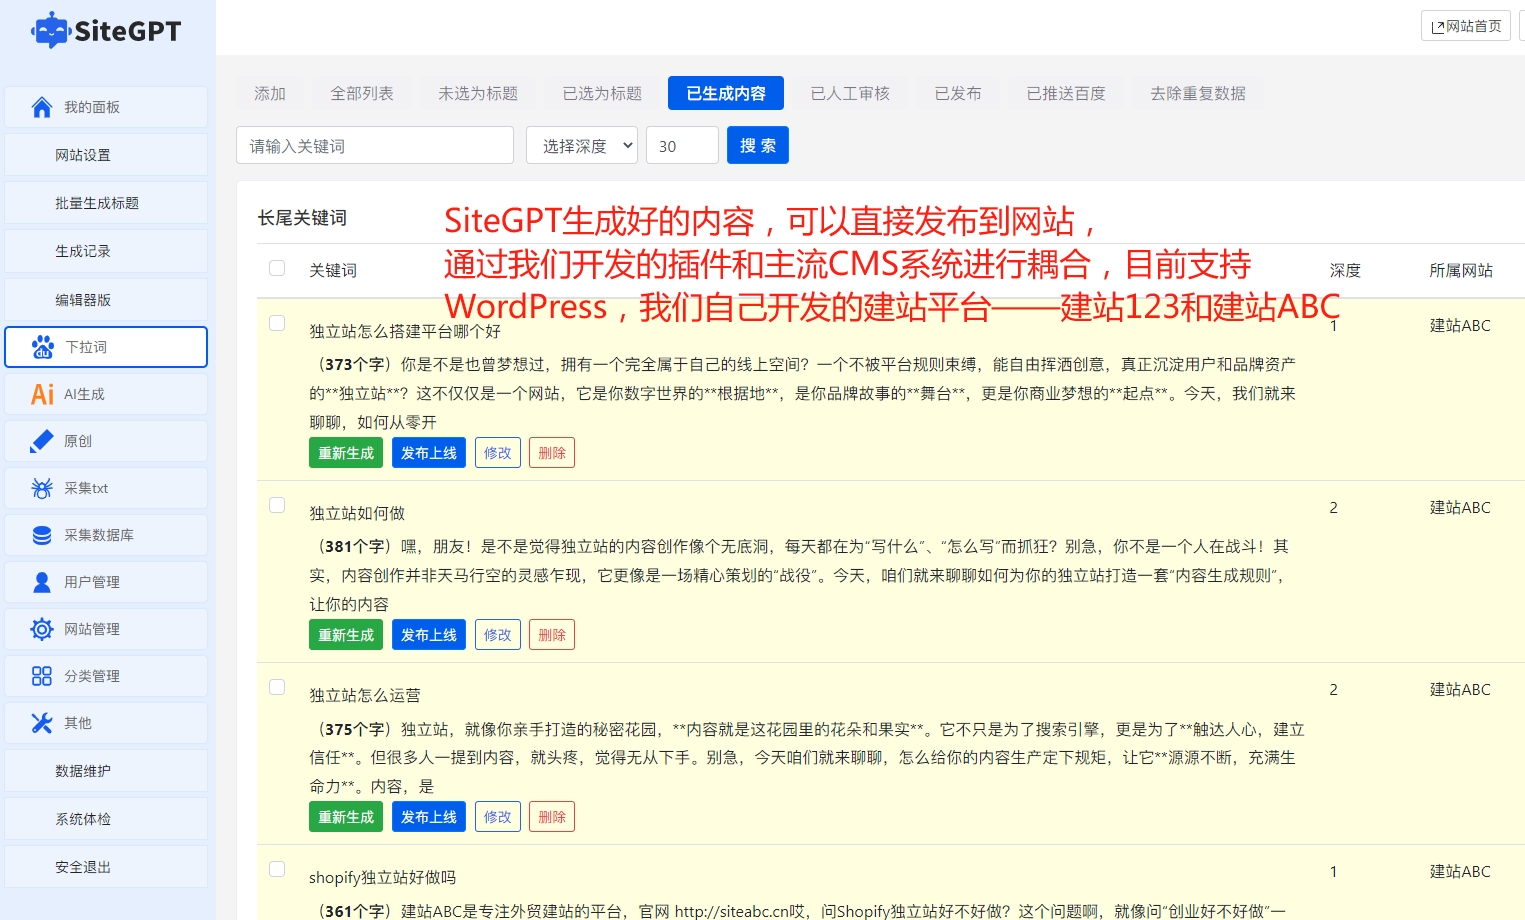Open the 网站首页 link button

pyautogui.click(x=1466, y=26)
